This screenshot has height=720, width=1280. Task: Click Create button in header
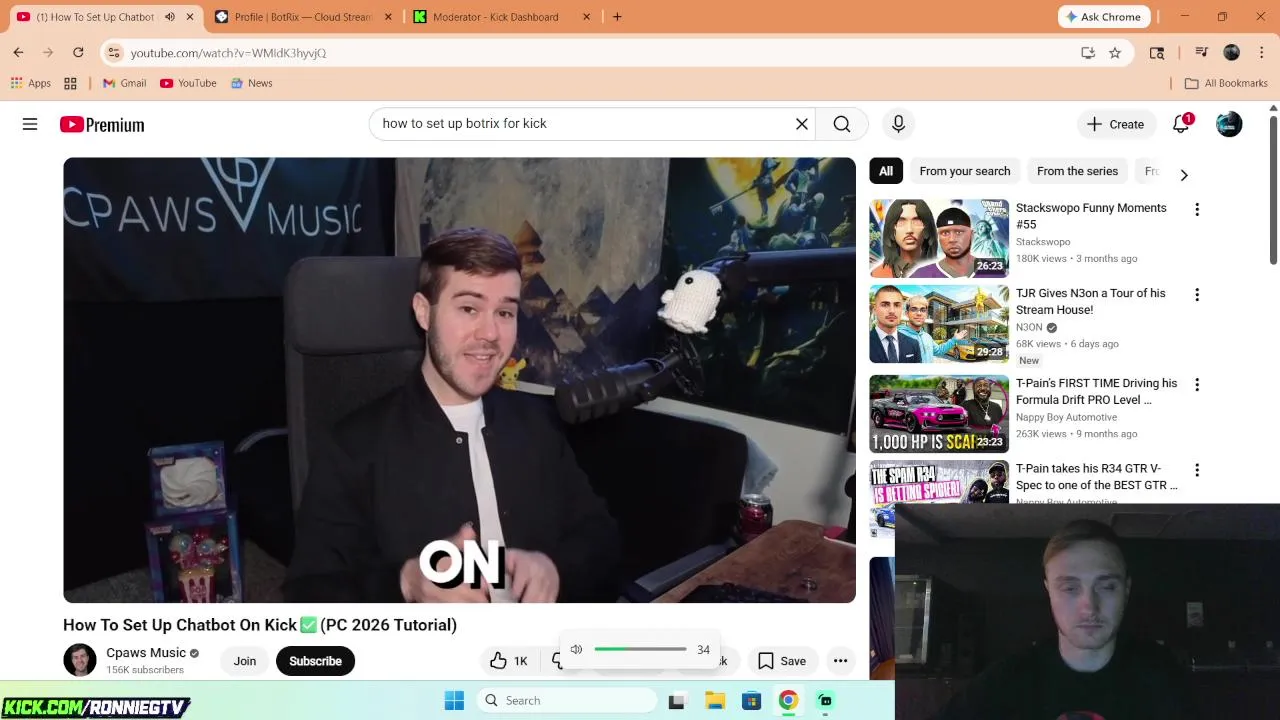[1116, 124]
